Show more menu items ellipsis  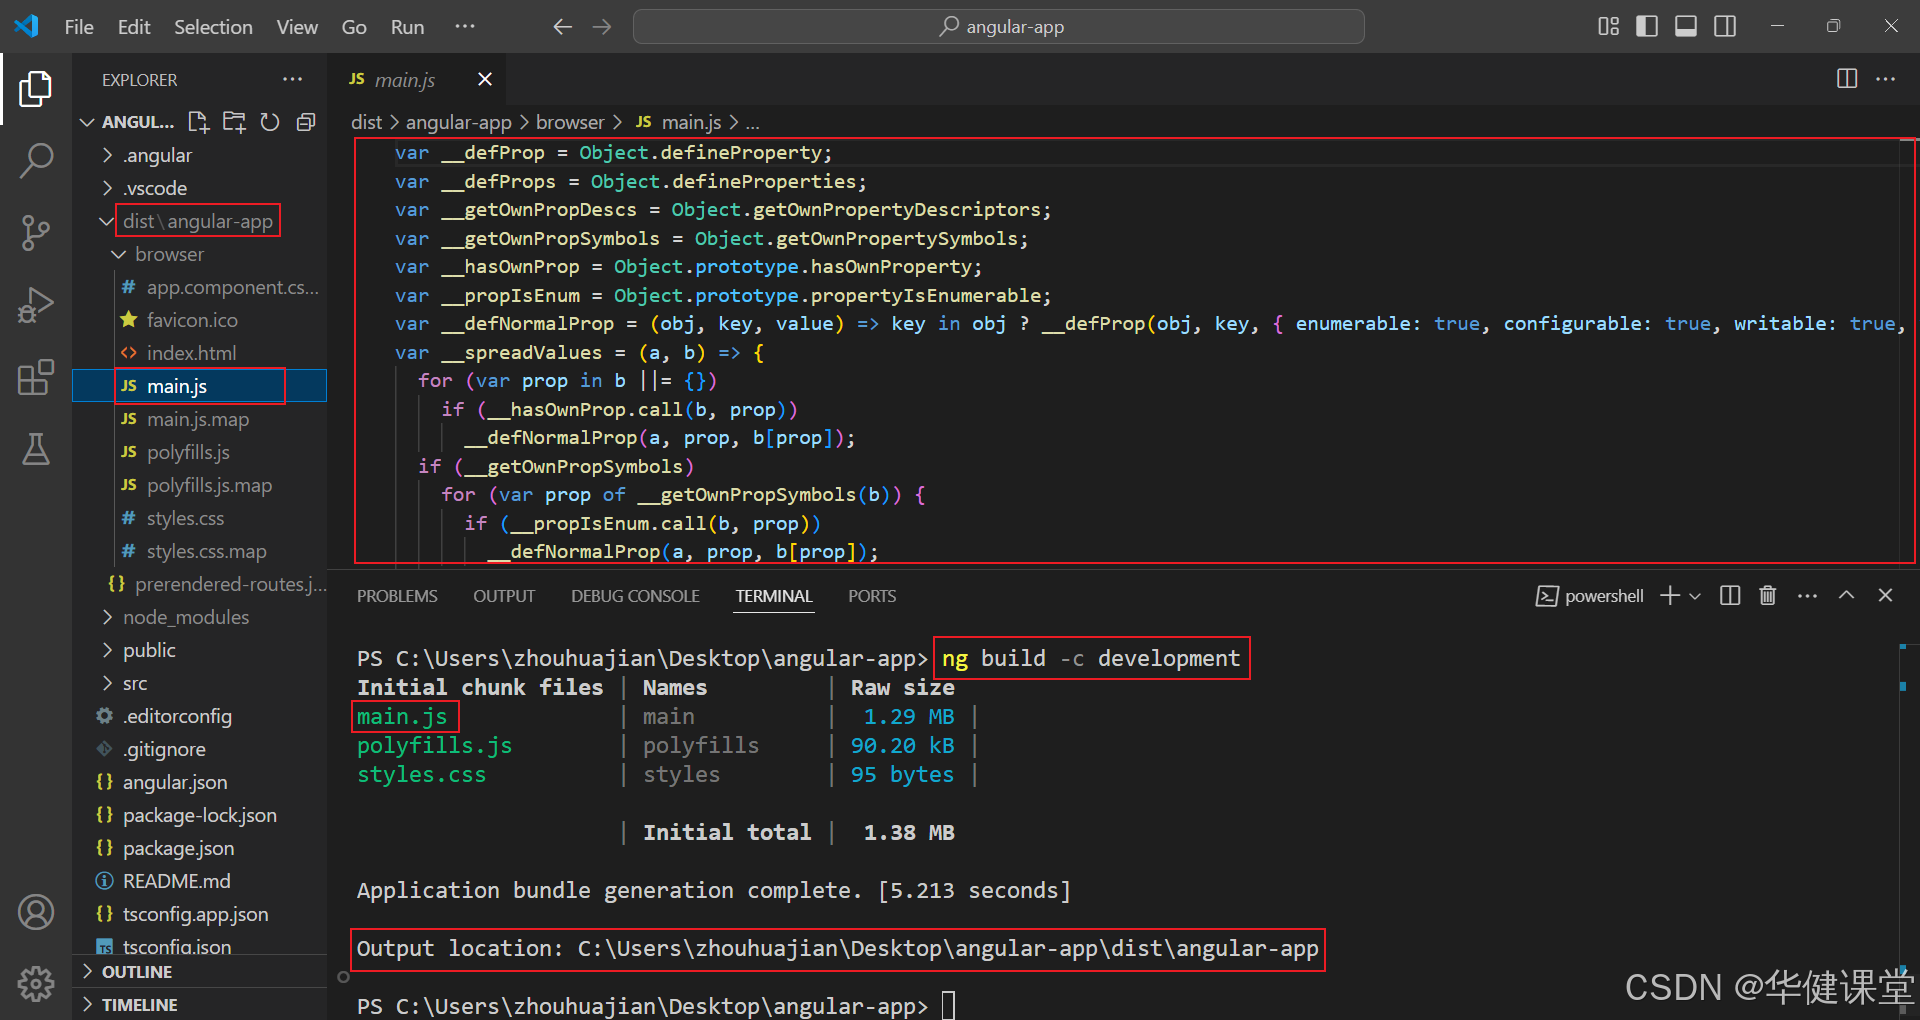465,27
